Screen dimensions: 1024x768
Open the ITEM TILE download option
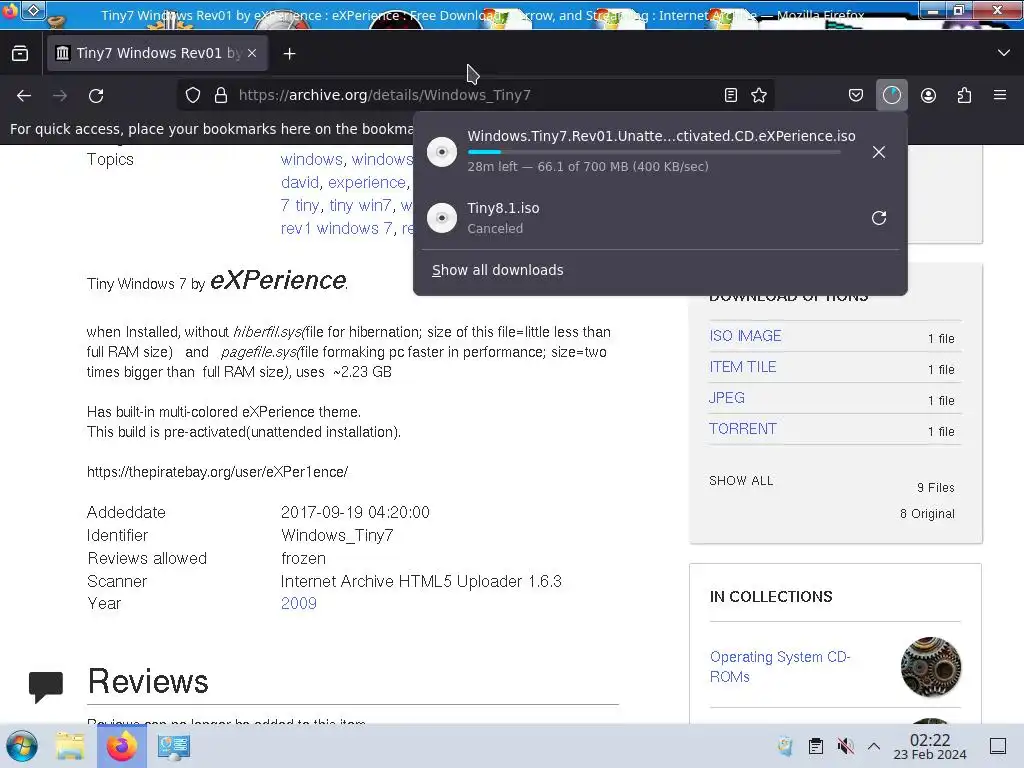tap(743, 367)
